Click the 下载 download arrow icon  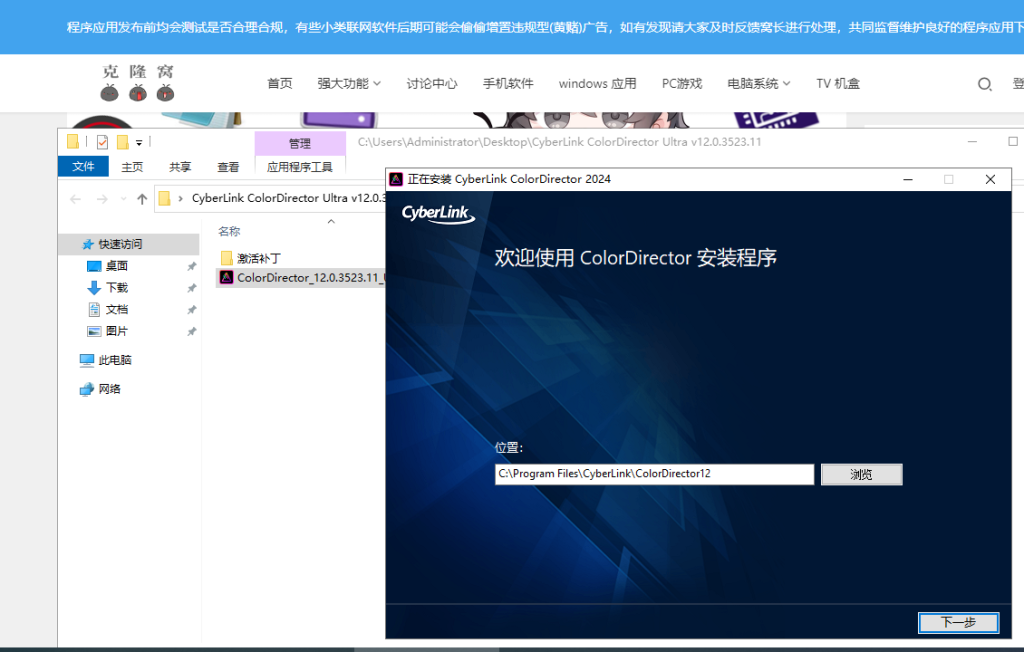click(x=94, y=287)
